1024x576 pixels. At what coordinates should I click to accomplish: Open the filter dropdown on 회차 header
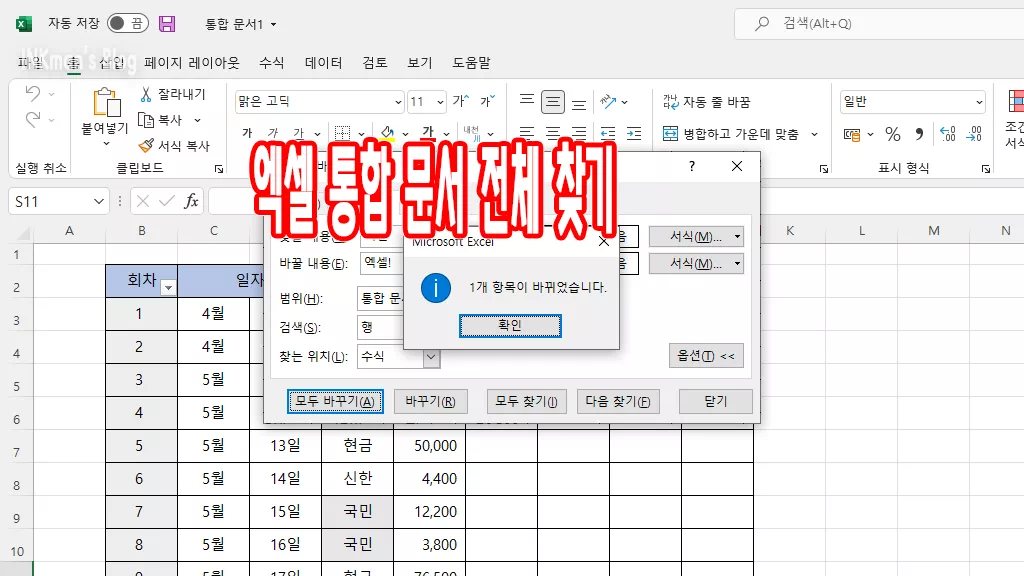click(168, 287)
